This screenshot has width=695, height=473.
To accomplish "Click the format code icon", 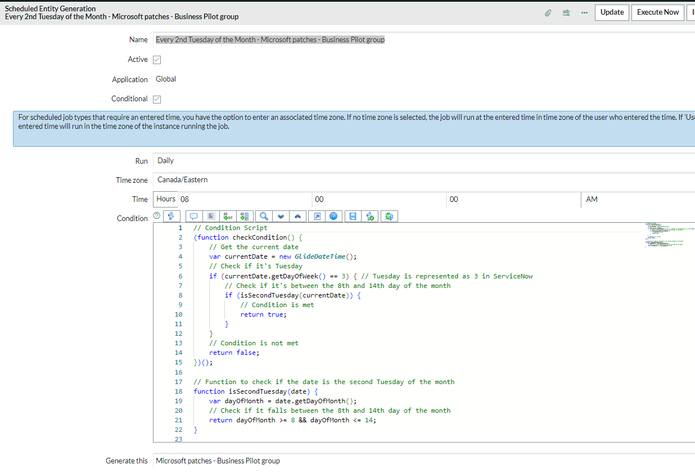I will pos(211,216).
